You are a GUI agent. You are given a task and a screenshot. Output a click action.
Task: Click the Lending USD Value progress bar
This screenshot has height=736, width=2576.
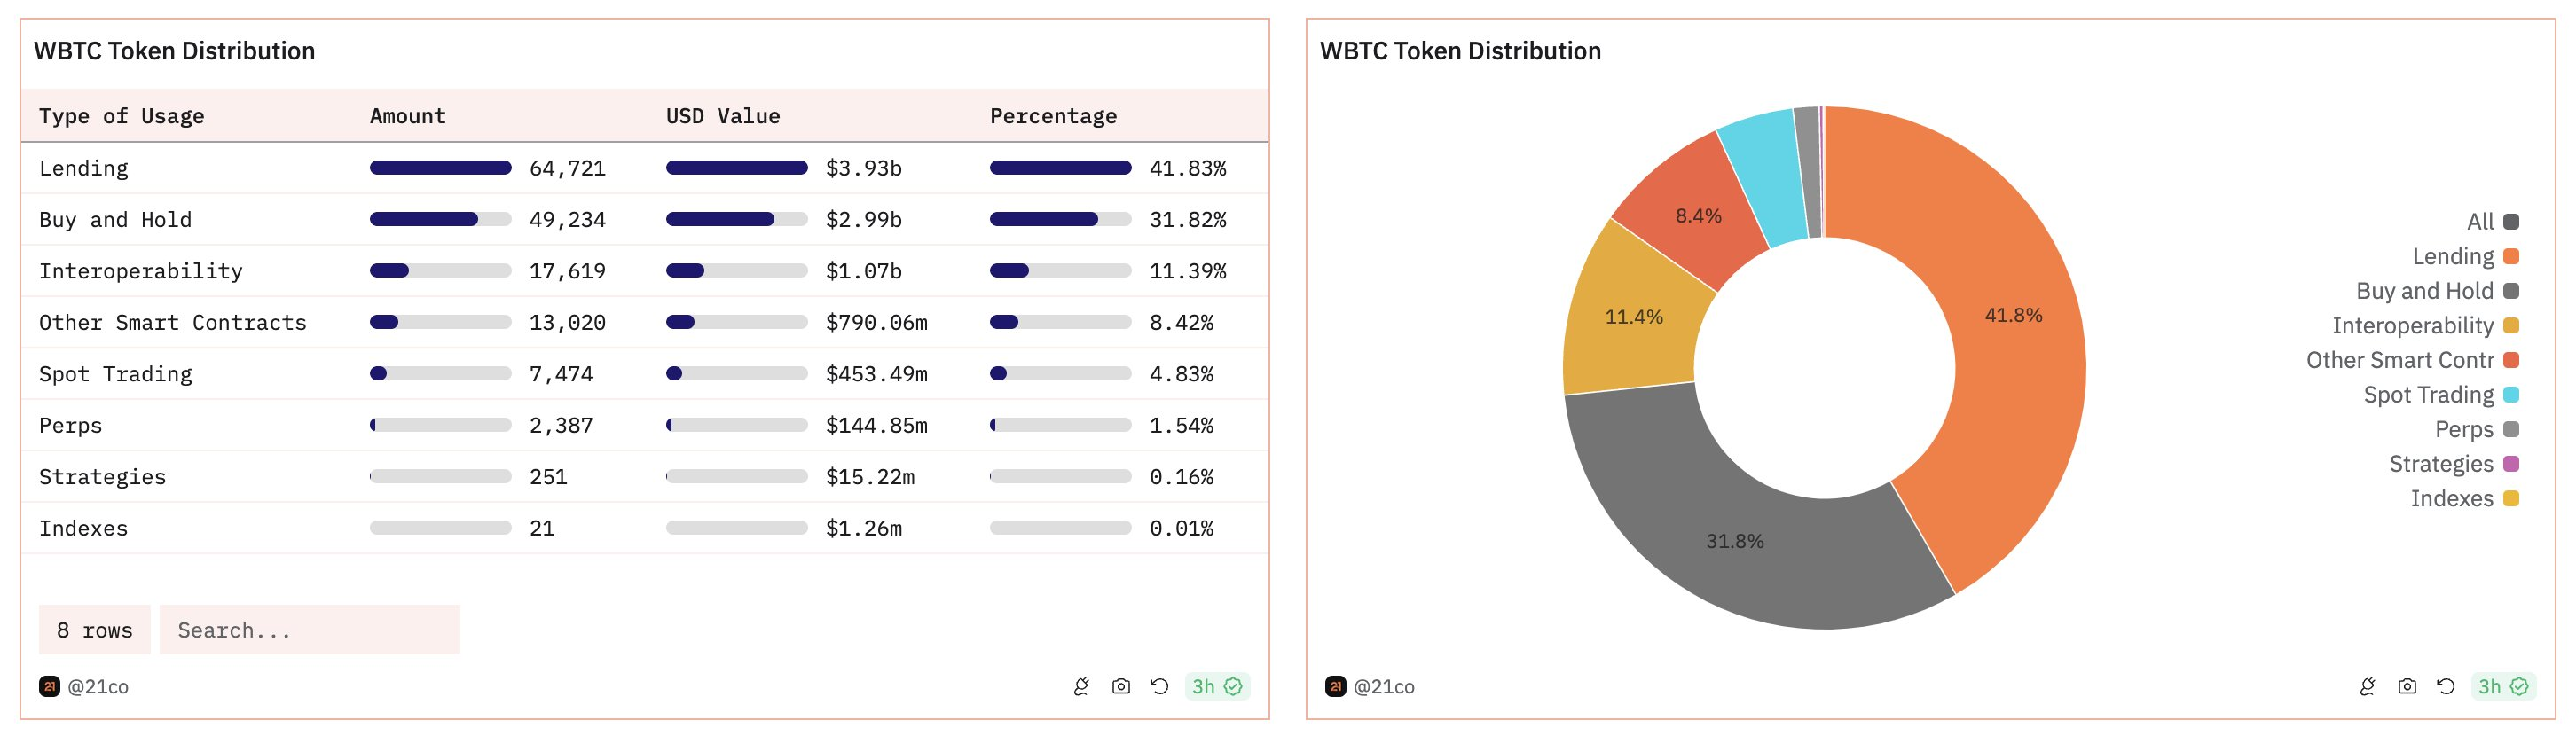pos(738,168)
